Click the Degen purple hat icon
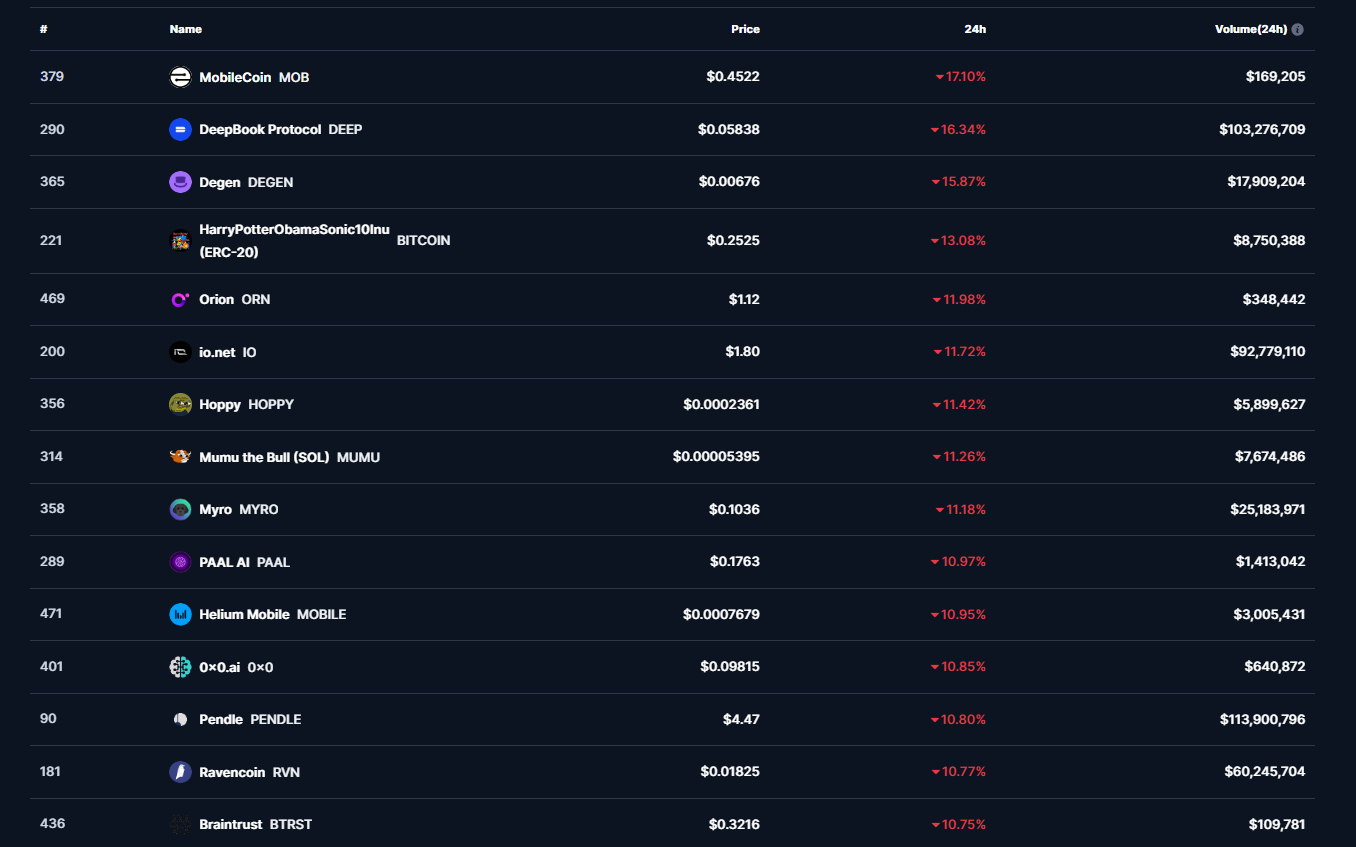This screenshot has width=1356, height=847. [180, 182]
